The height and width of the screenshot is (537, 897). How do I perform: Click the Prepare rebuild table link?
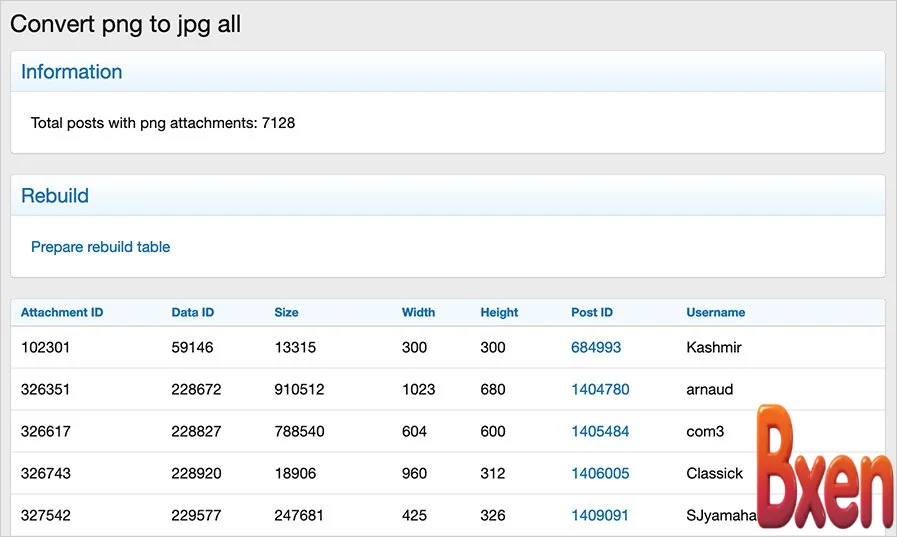point(100,247)
